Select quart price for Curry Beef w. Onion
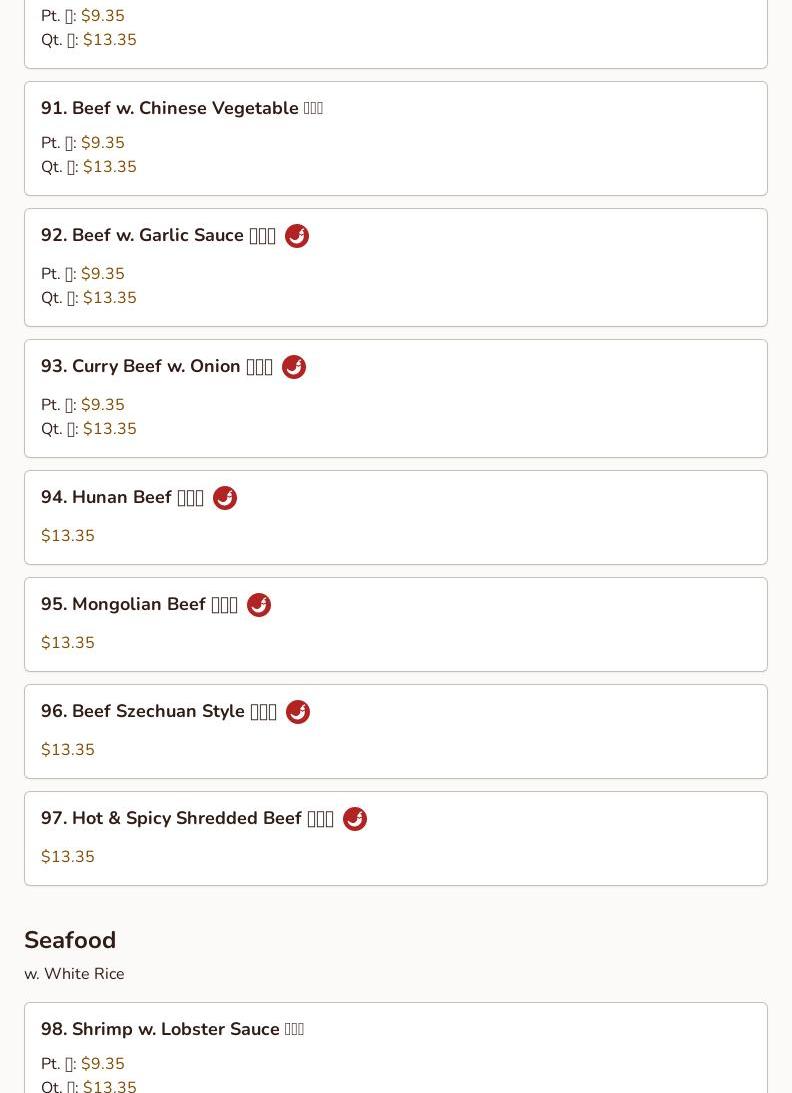 coord(110,429)
